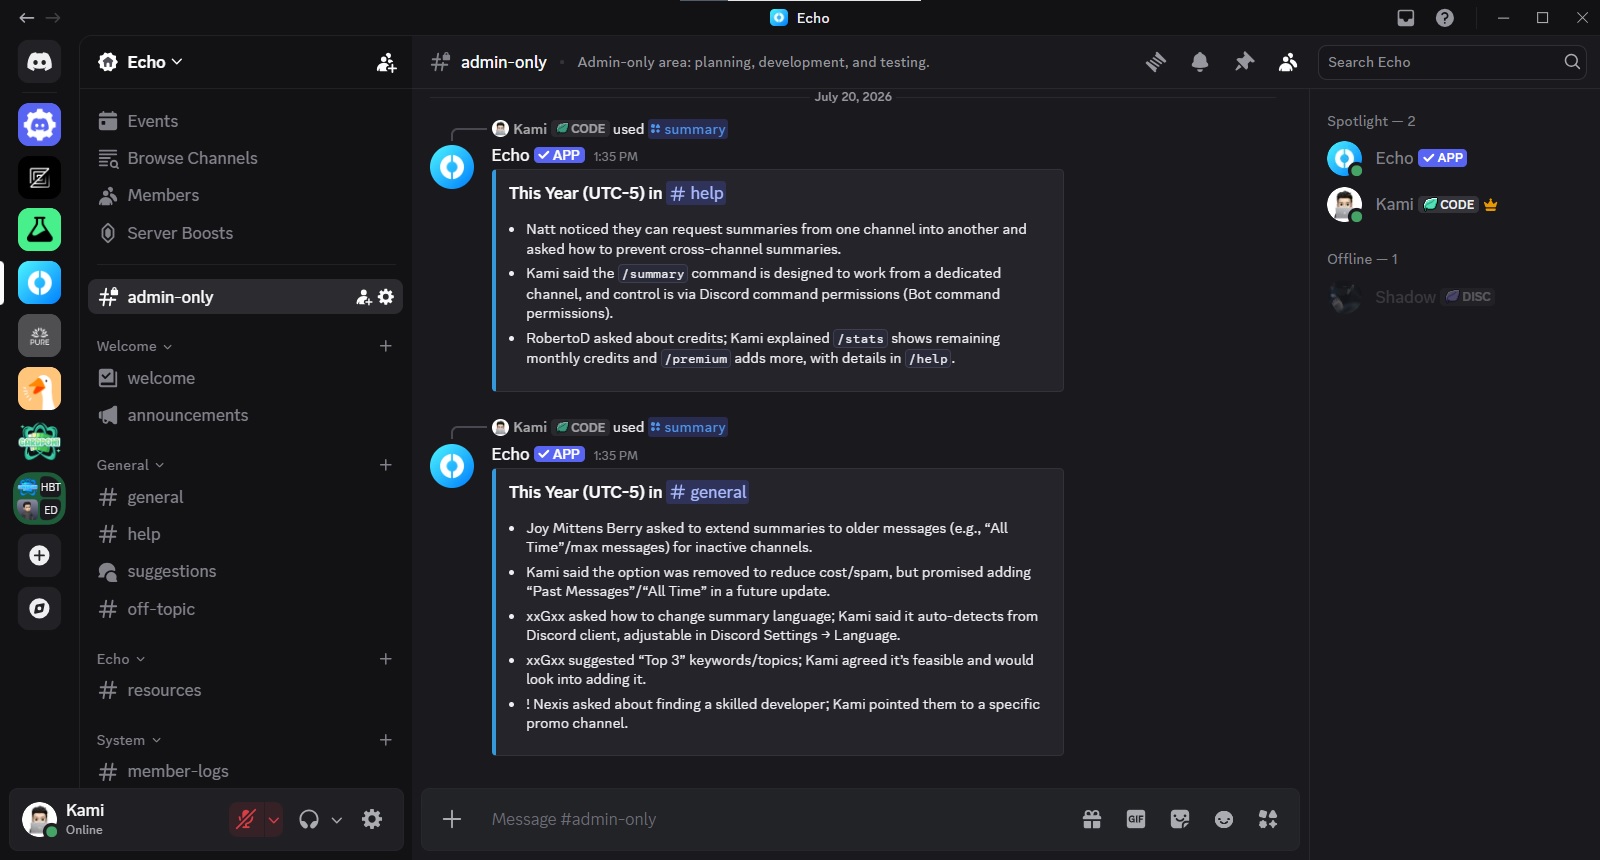The height and width of the screenshot is (860, 1600).
Task: Open microphone input options dropdown
Action: tap(273, 820)
